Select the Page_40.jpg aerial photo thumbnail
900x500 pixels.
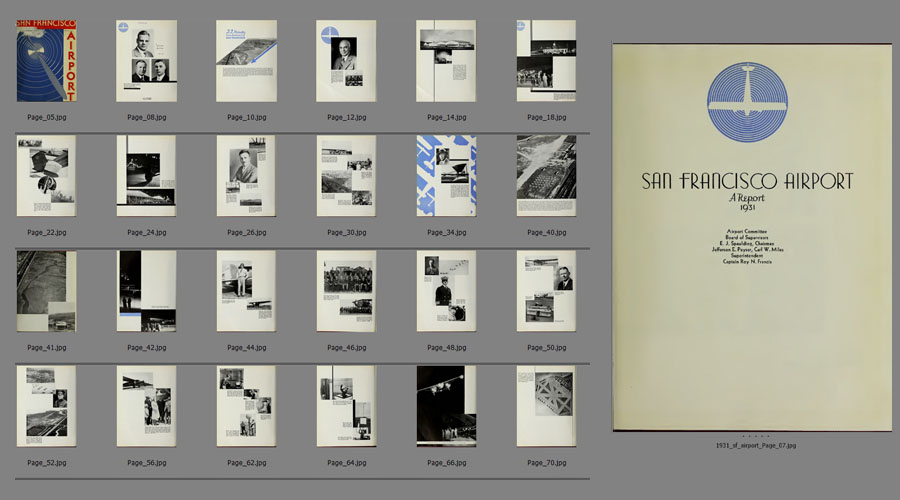pos(546,176)
